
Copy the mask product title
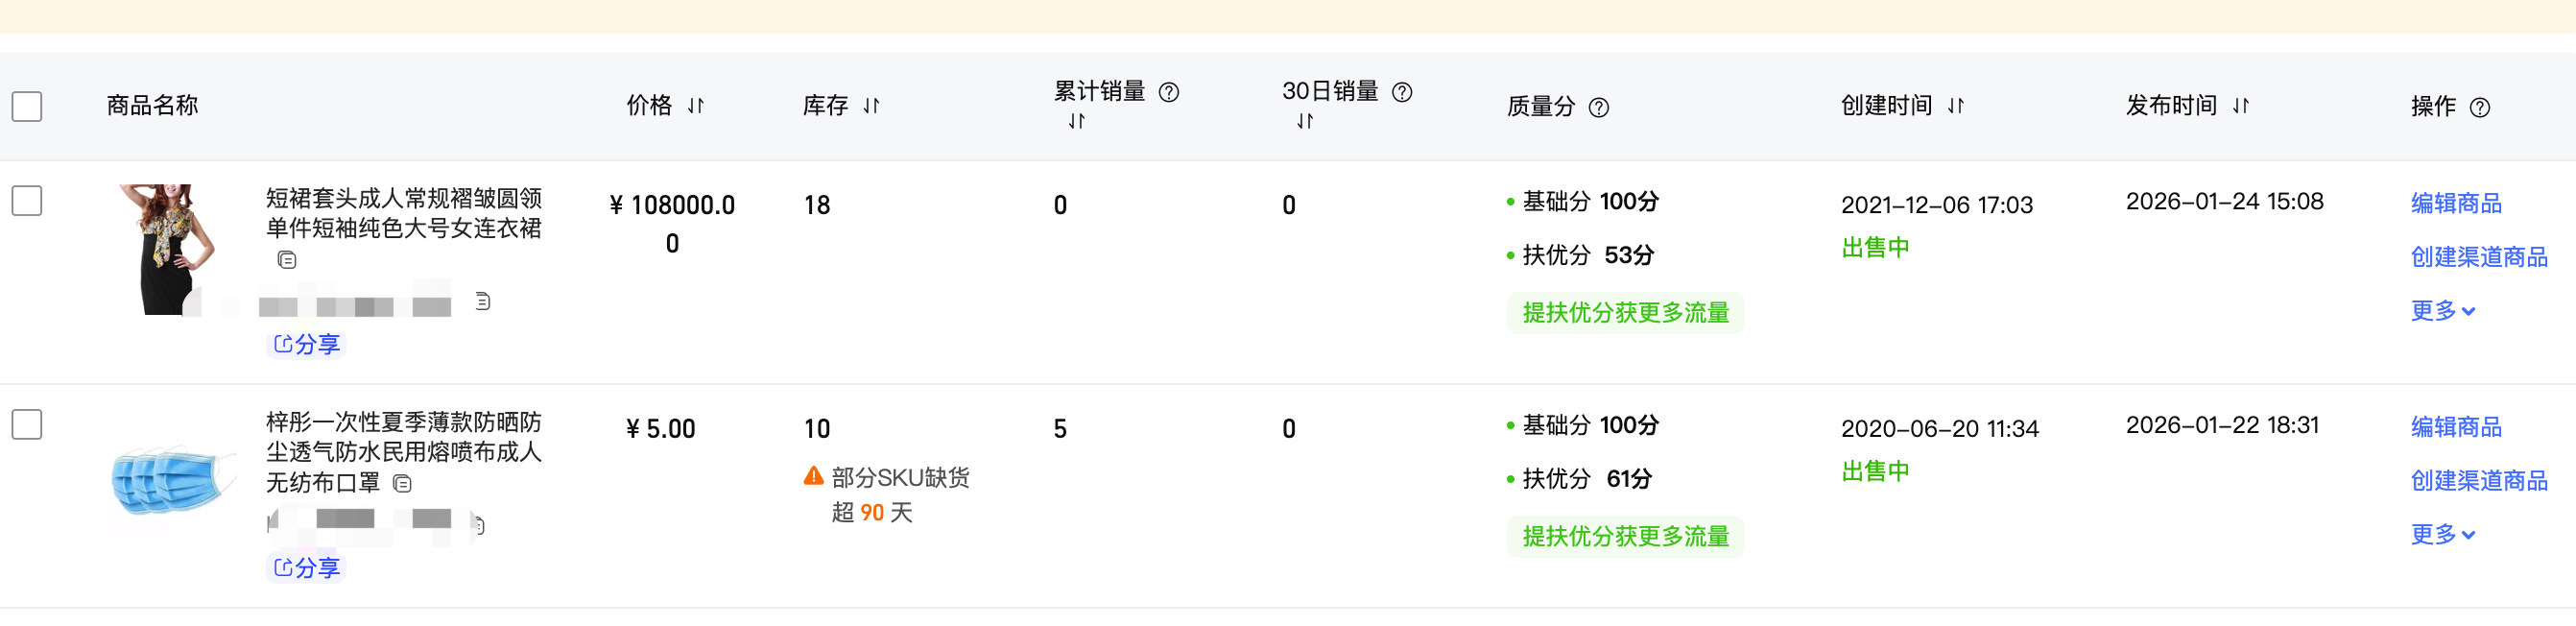[402, 484]
